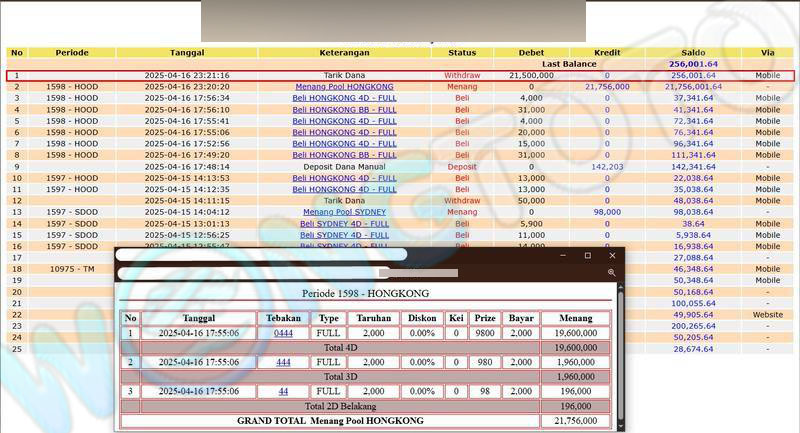800x433 pixels.
Task: Close the Periode 1598 popup window
Action: point(611,256)
